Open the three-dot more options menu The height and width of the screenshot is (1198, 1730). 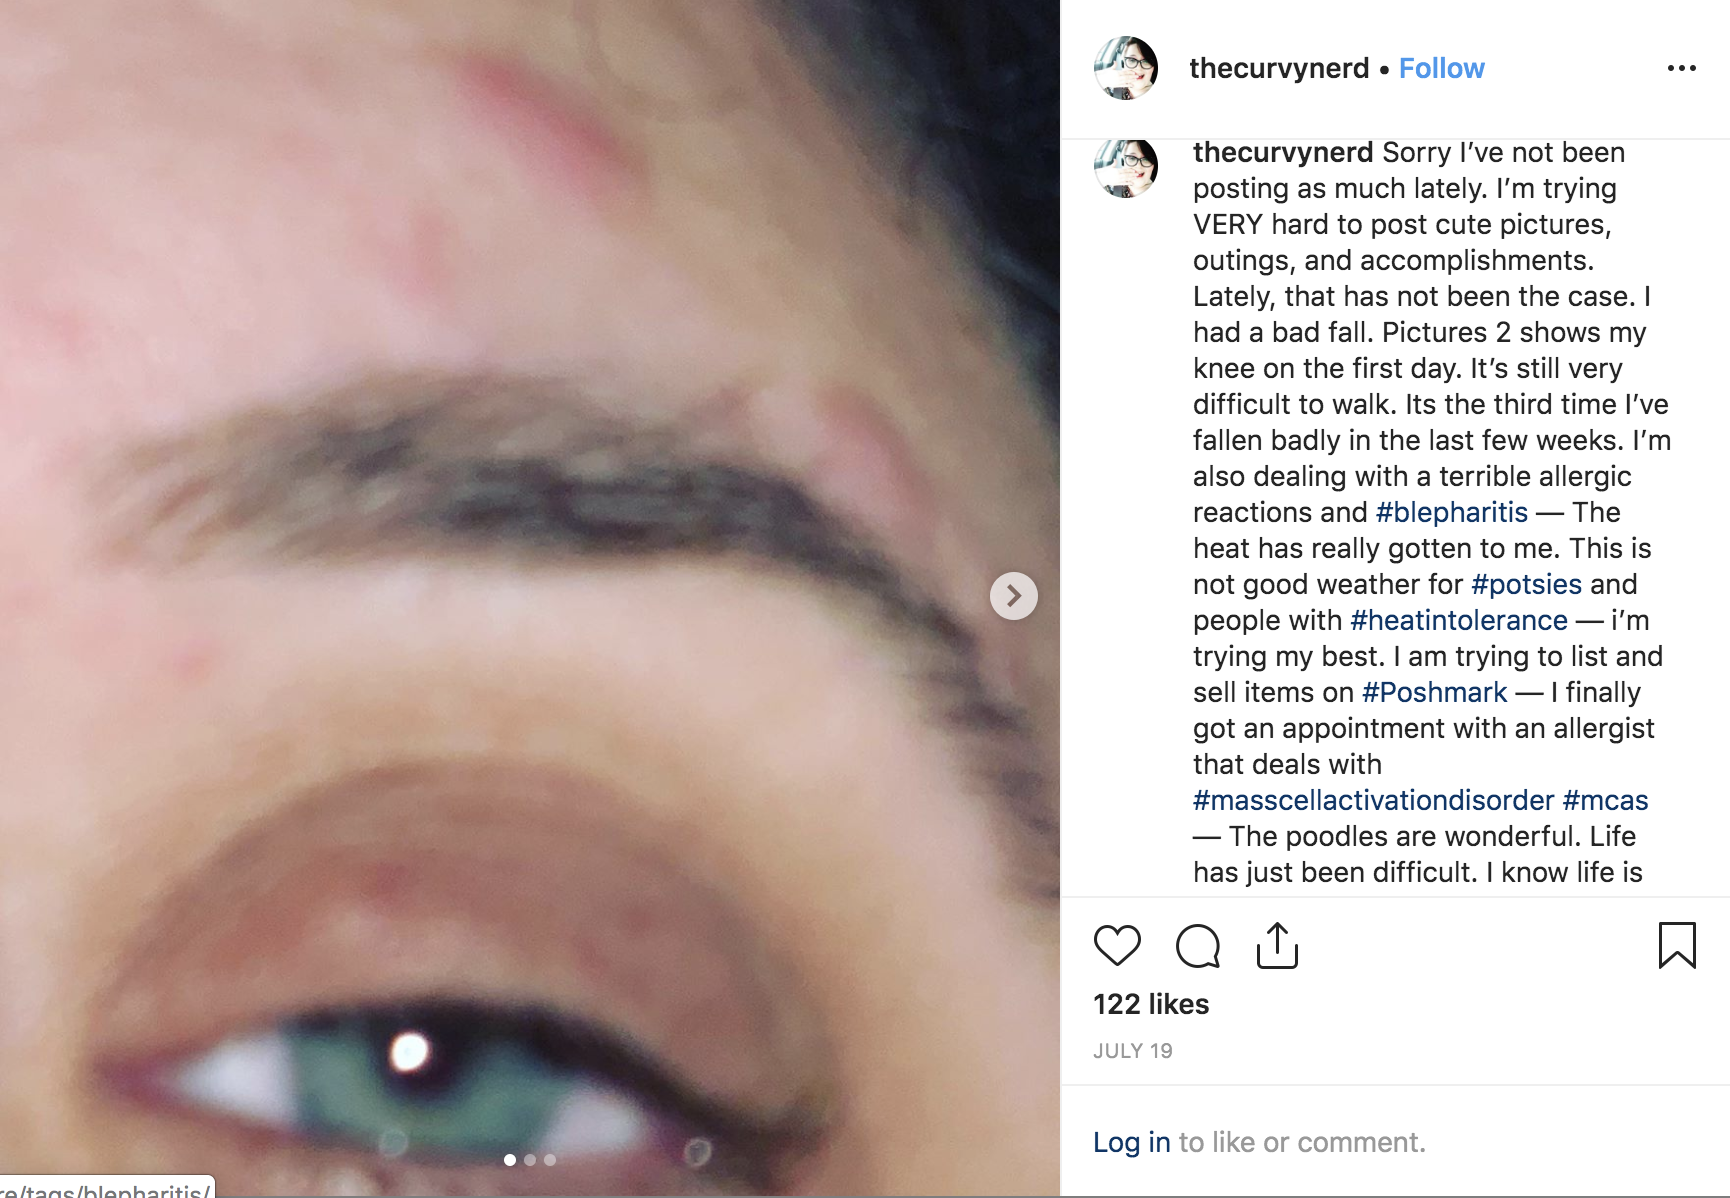(x=1682, y=68)
